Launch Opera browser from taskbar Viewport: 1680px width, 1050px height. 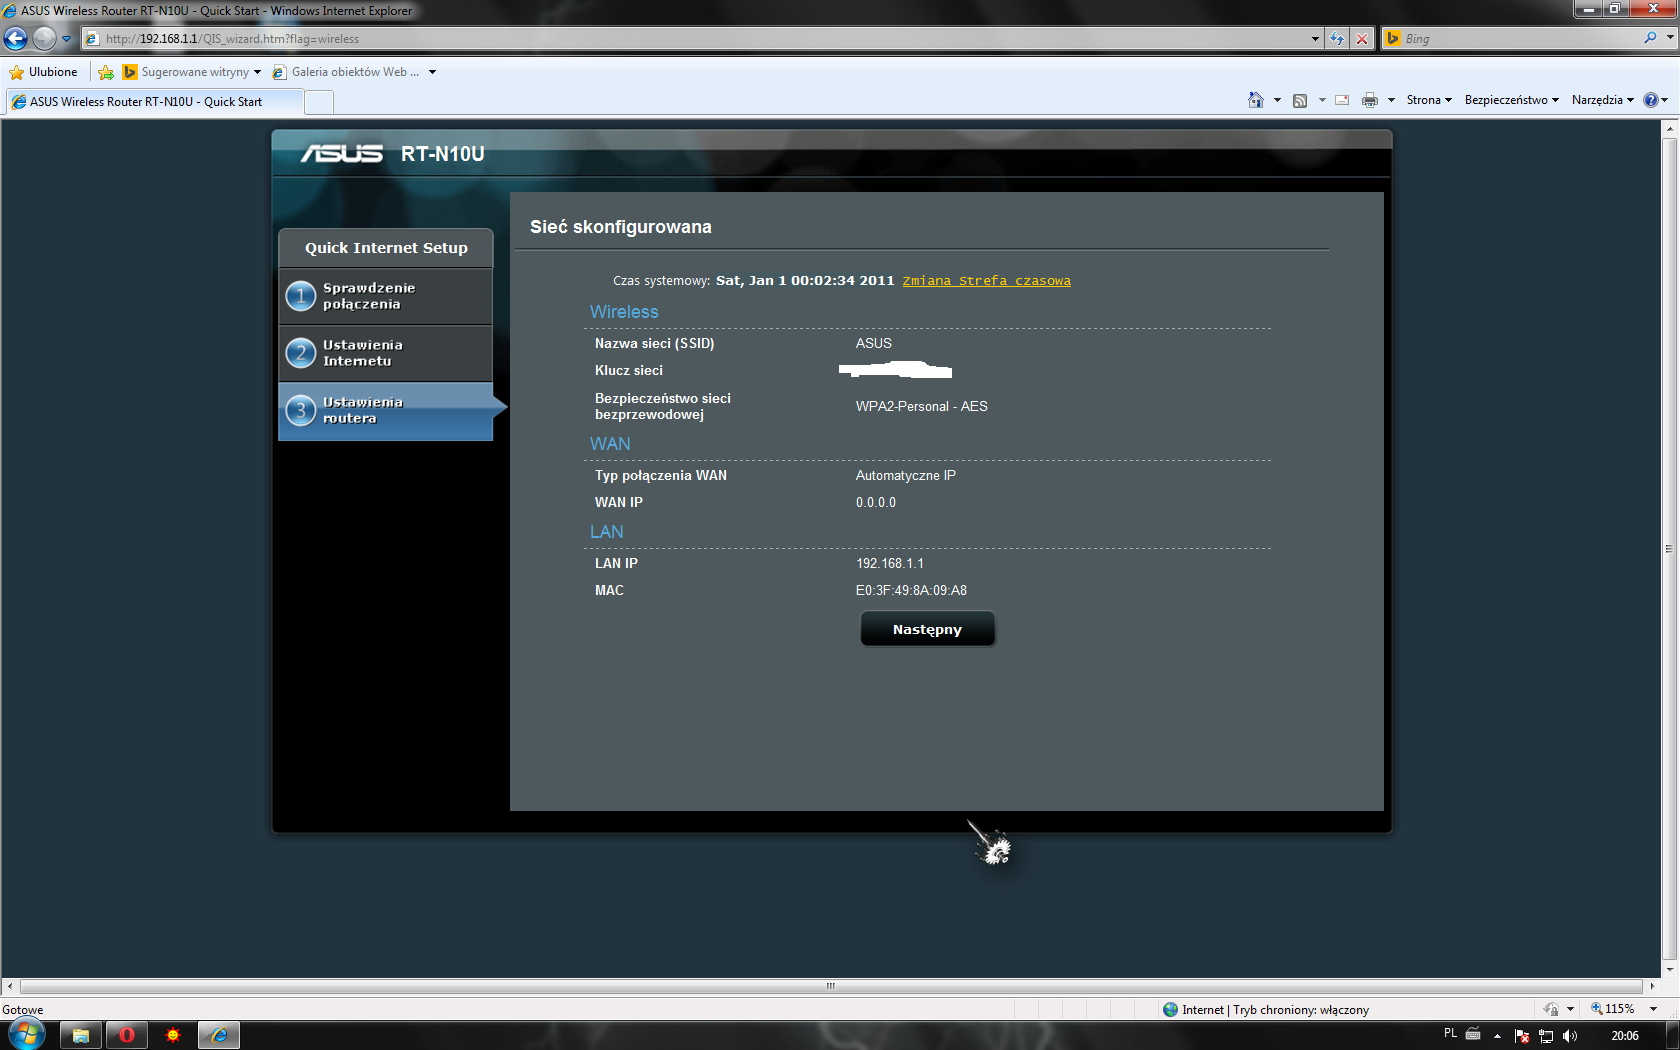(x=127, y=1035)
